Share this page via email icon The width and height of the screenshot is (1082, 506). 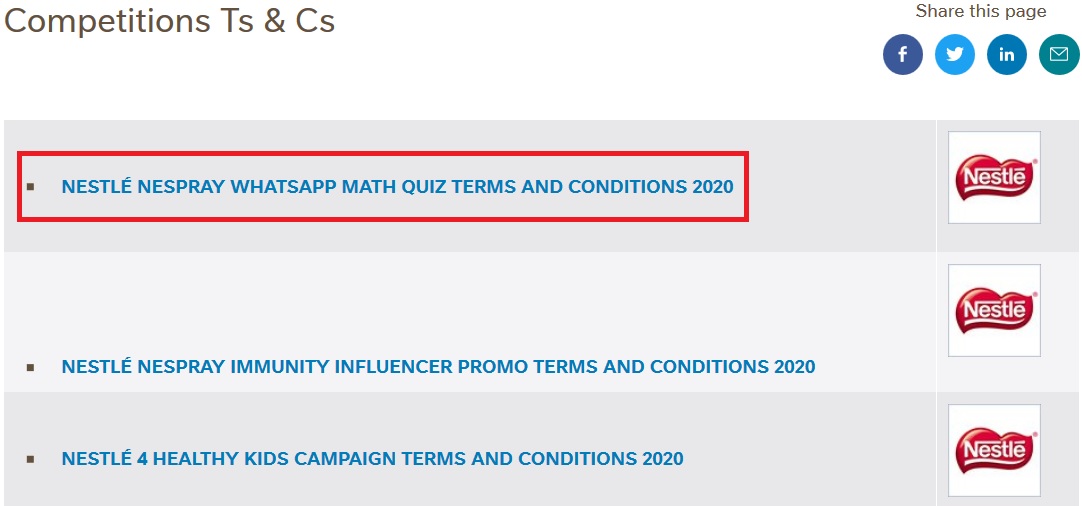pyautogui.click(x=1058, y=54)
